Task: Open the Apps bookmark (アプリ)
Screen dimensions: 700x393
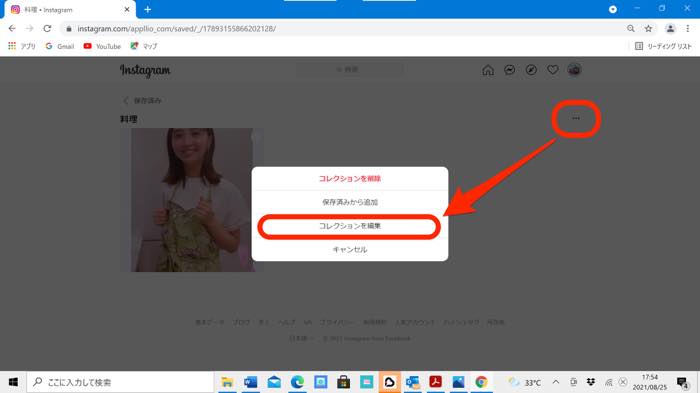Action: (x=21, y=46)
